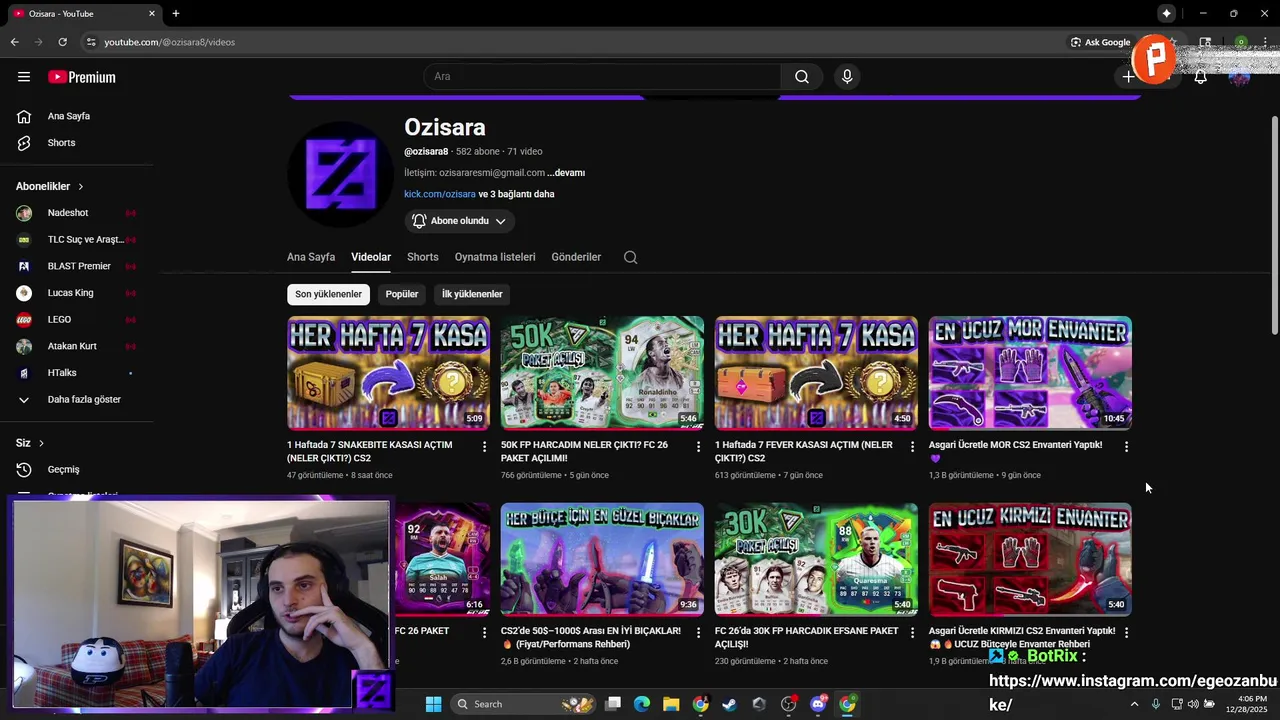Open options for 1 Haftada 7 FEVER video
The width and height of the screenshot is (1280, 720).
[912, 447]
